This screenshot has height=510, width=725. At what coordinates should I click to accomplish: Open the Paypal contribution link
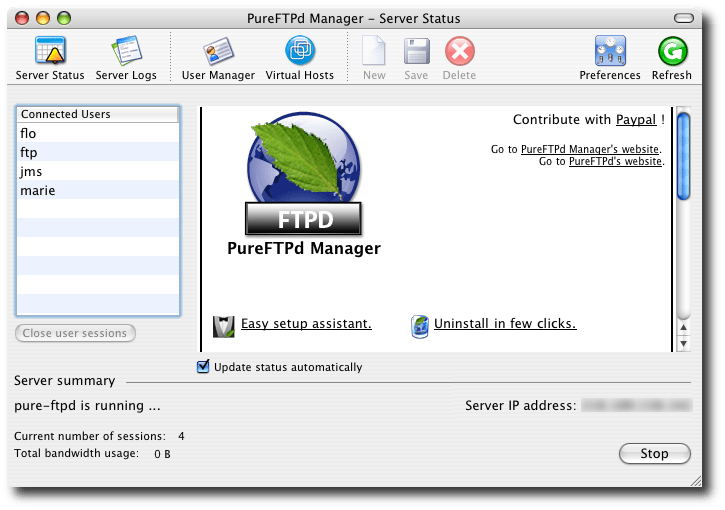pos(636,120)
